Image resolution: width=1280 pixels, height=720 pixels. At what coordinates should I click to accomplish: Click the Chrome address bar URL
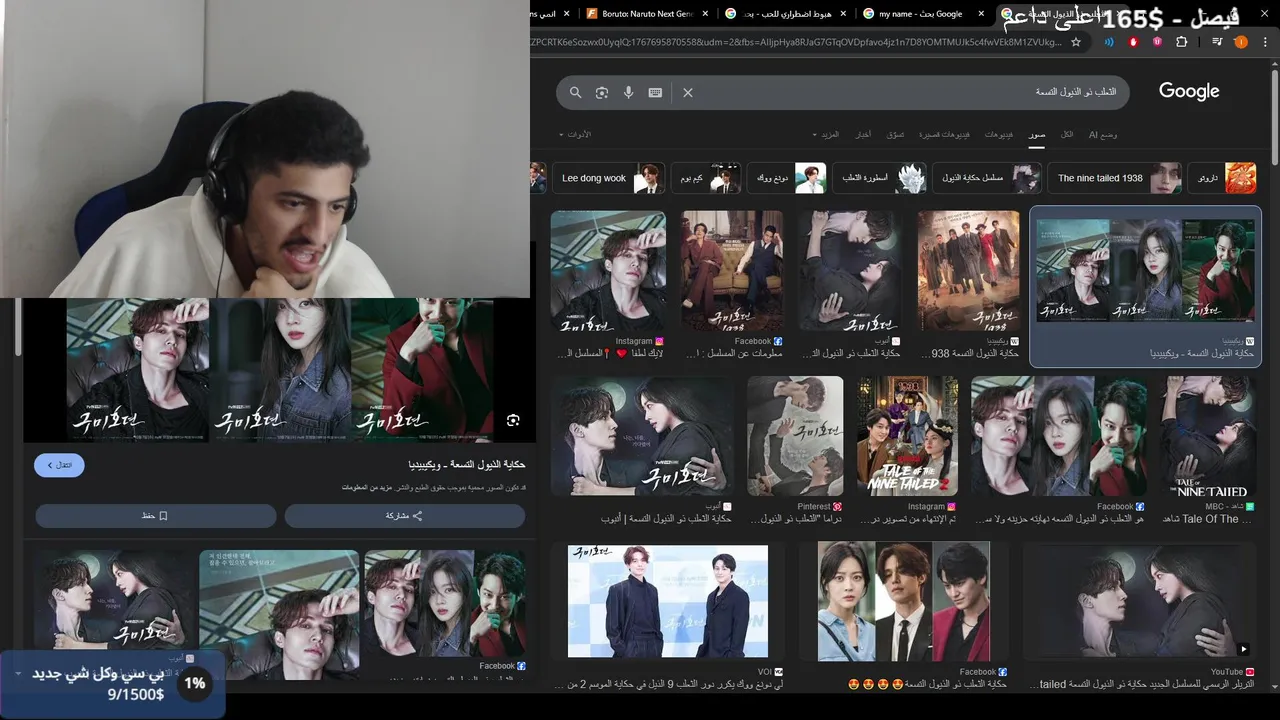798,42
